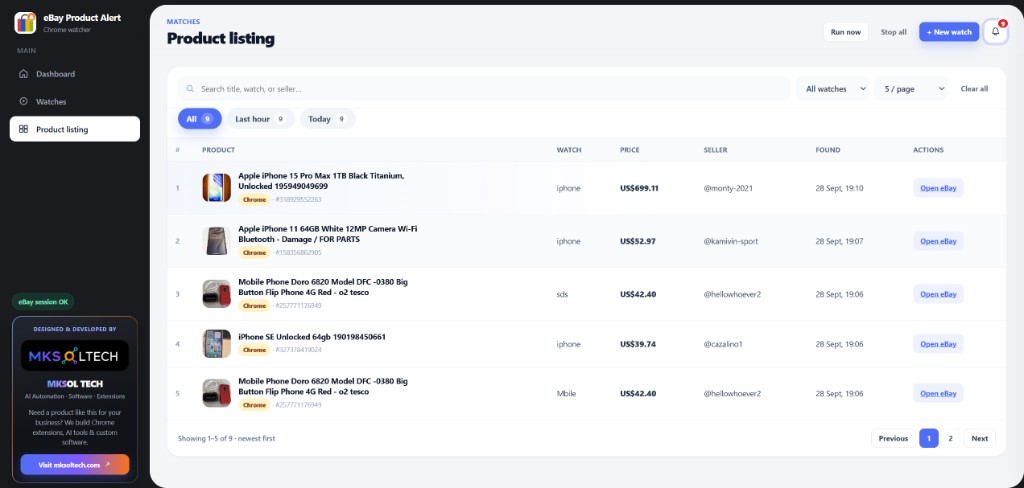Click the Product listing grid icon
The image size is (1024, 488).
tap(24, 129)
